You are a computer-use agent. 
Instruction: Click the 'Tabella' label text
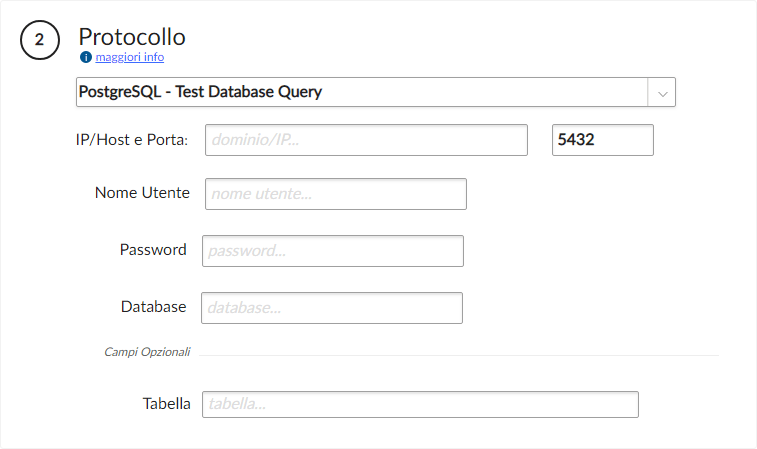tap(166, 404)
